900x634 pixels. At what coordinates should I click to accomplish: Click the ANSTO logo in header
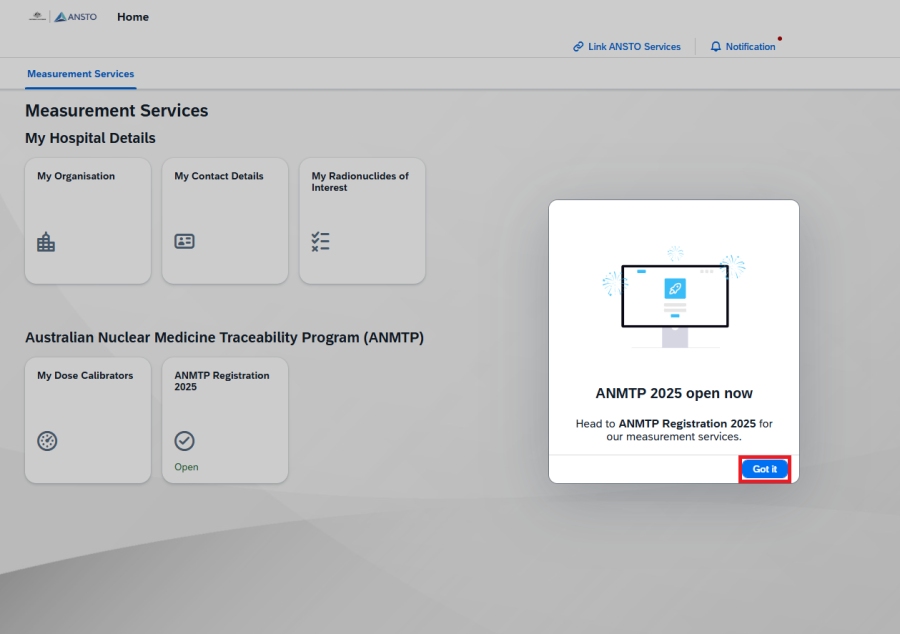(76, 17)
